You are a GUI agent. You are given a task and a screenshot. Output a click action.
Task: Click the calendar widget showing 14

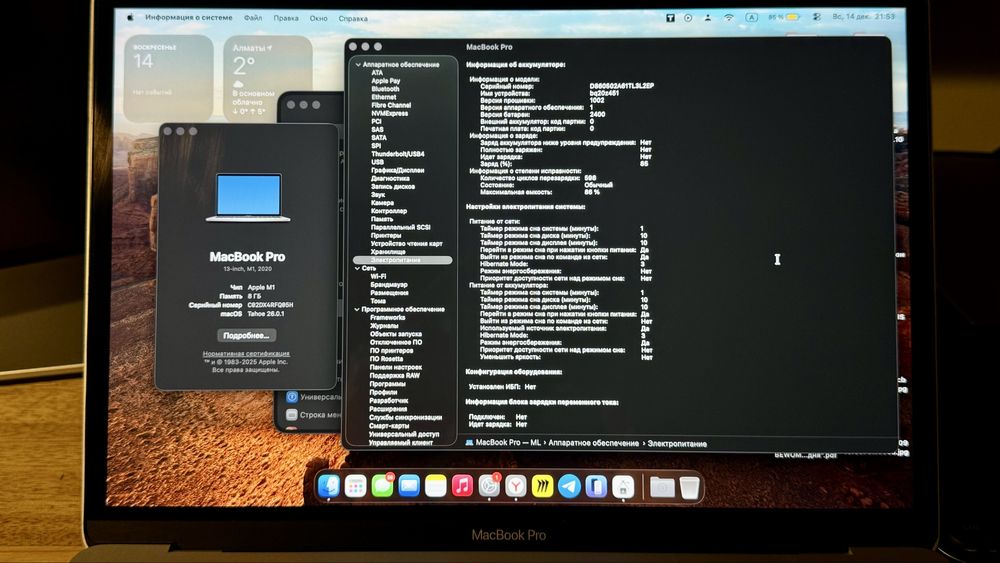tap(168, 78)
